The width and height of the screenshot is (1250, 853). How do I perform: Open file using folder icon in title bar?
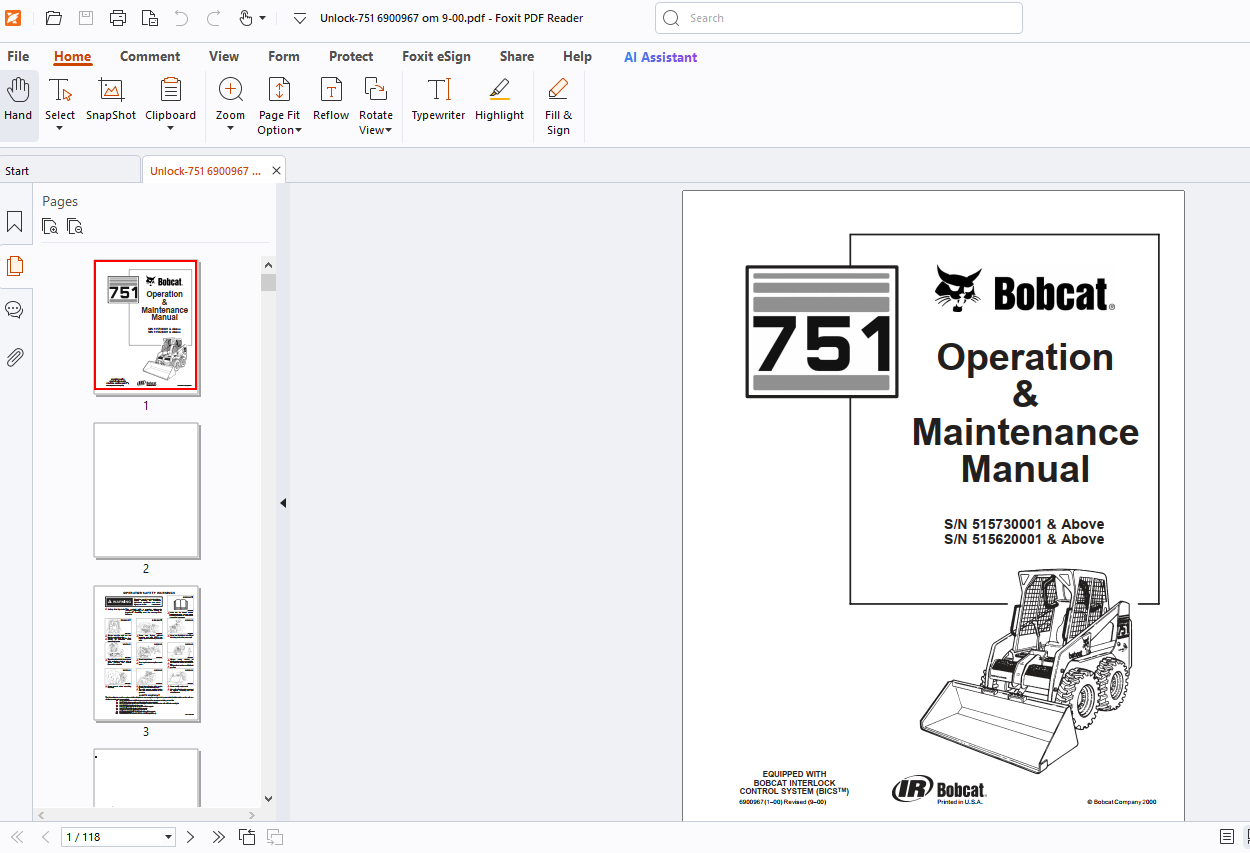[54, 18]
